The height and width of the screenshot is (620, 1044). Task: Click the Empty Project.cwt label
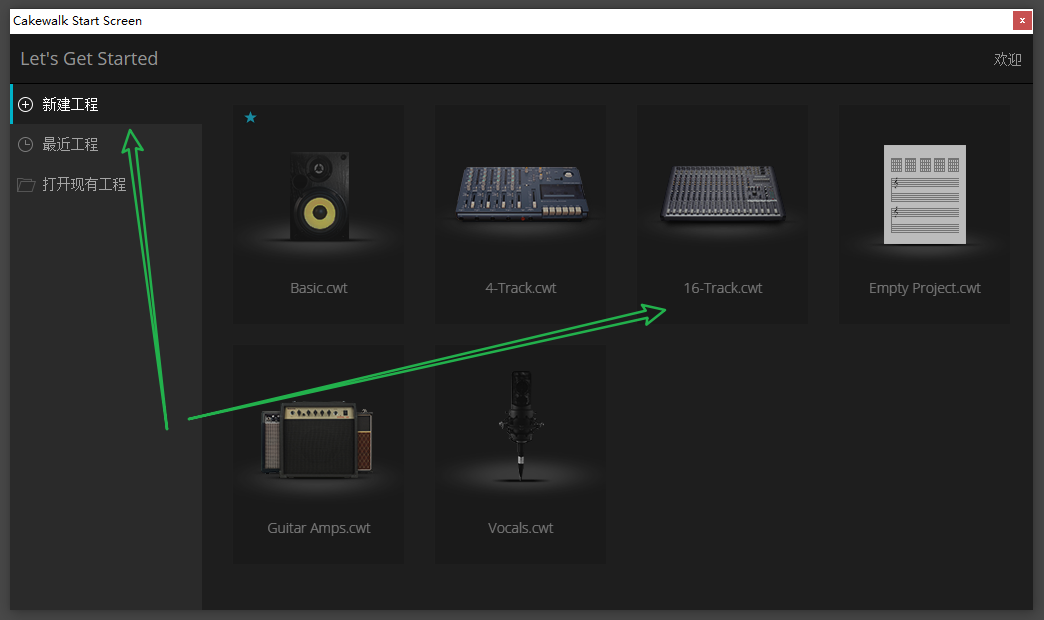click(925, 288)
